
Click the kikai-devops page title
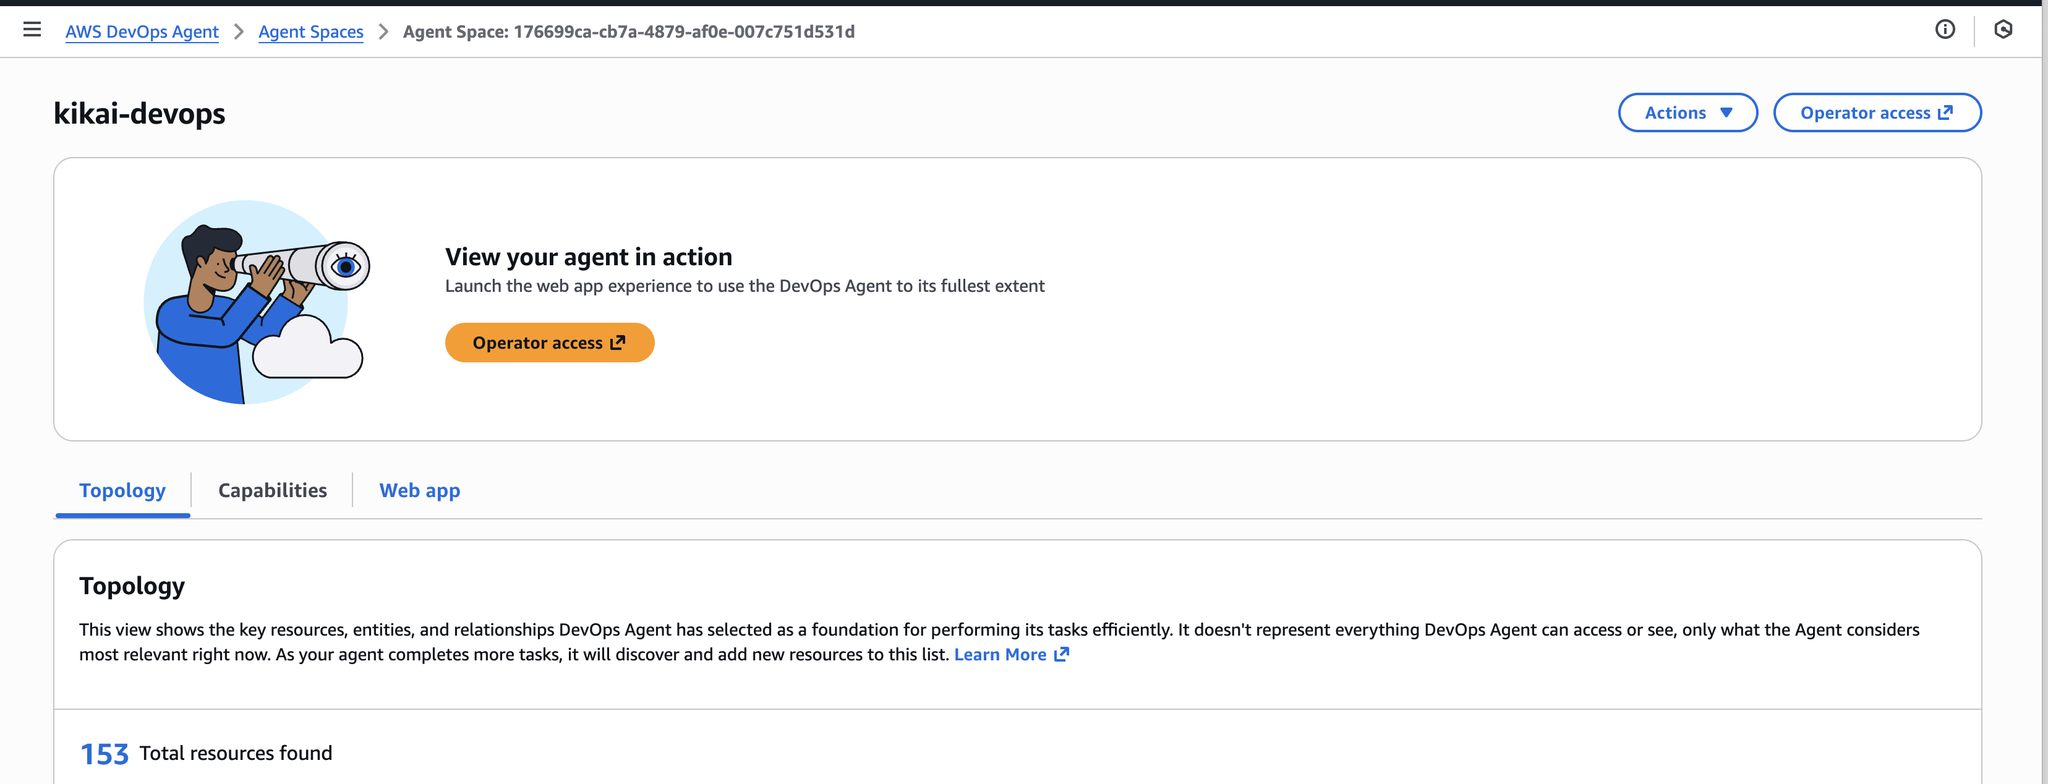click(x=139, y=114)
